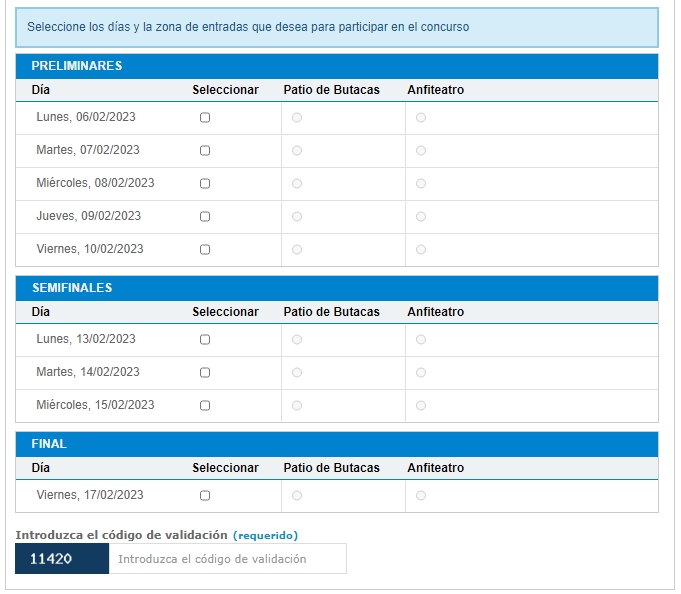The width and height of the screenshot is (681, 594).
Task: Choose Anfiteatro for Jueves 09/02/2023
Action: [421, 217]
